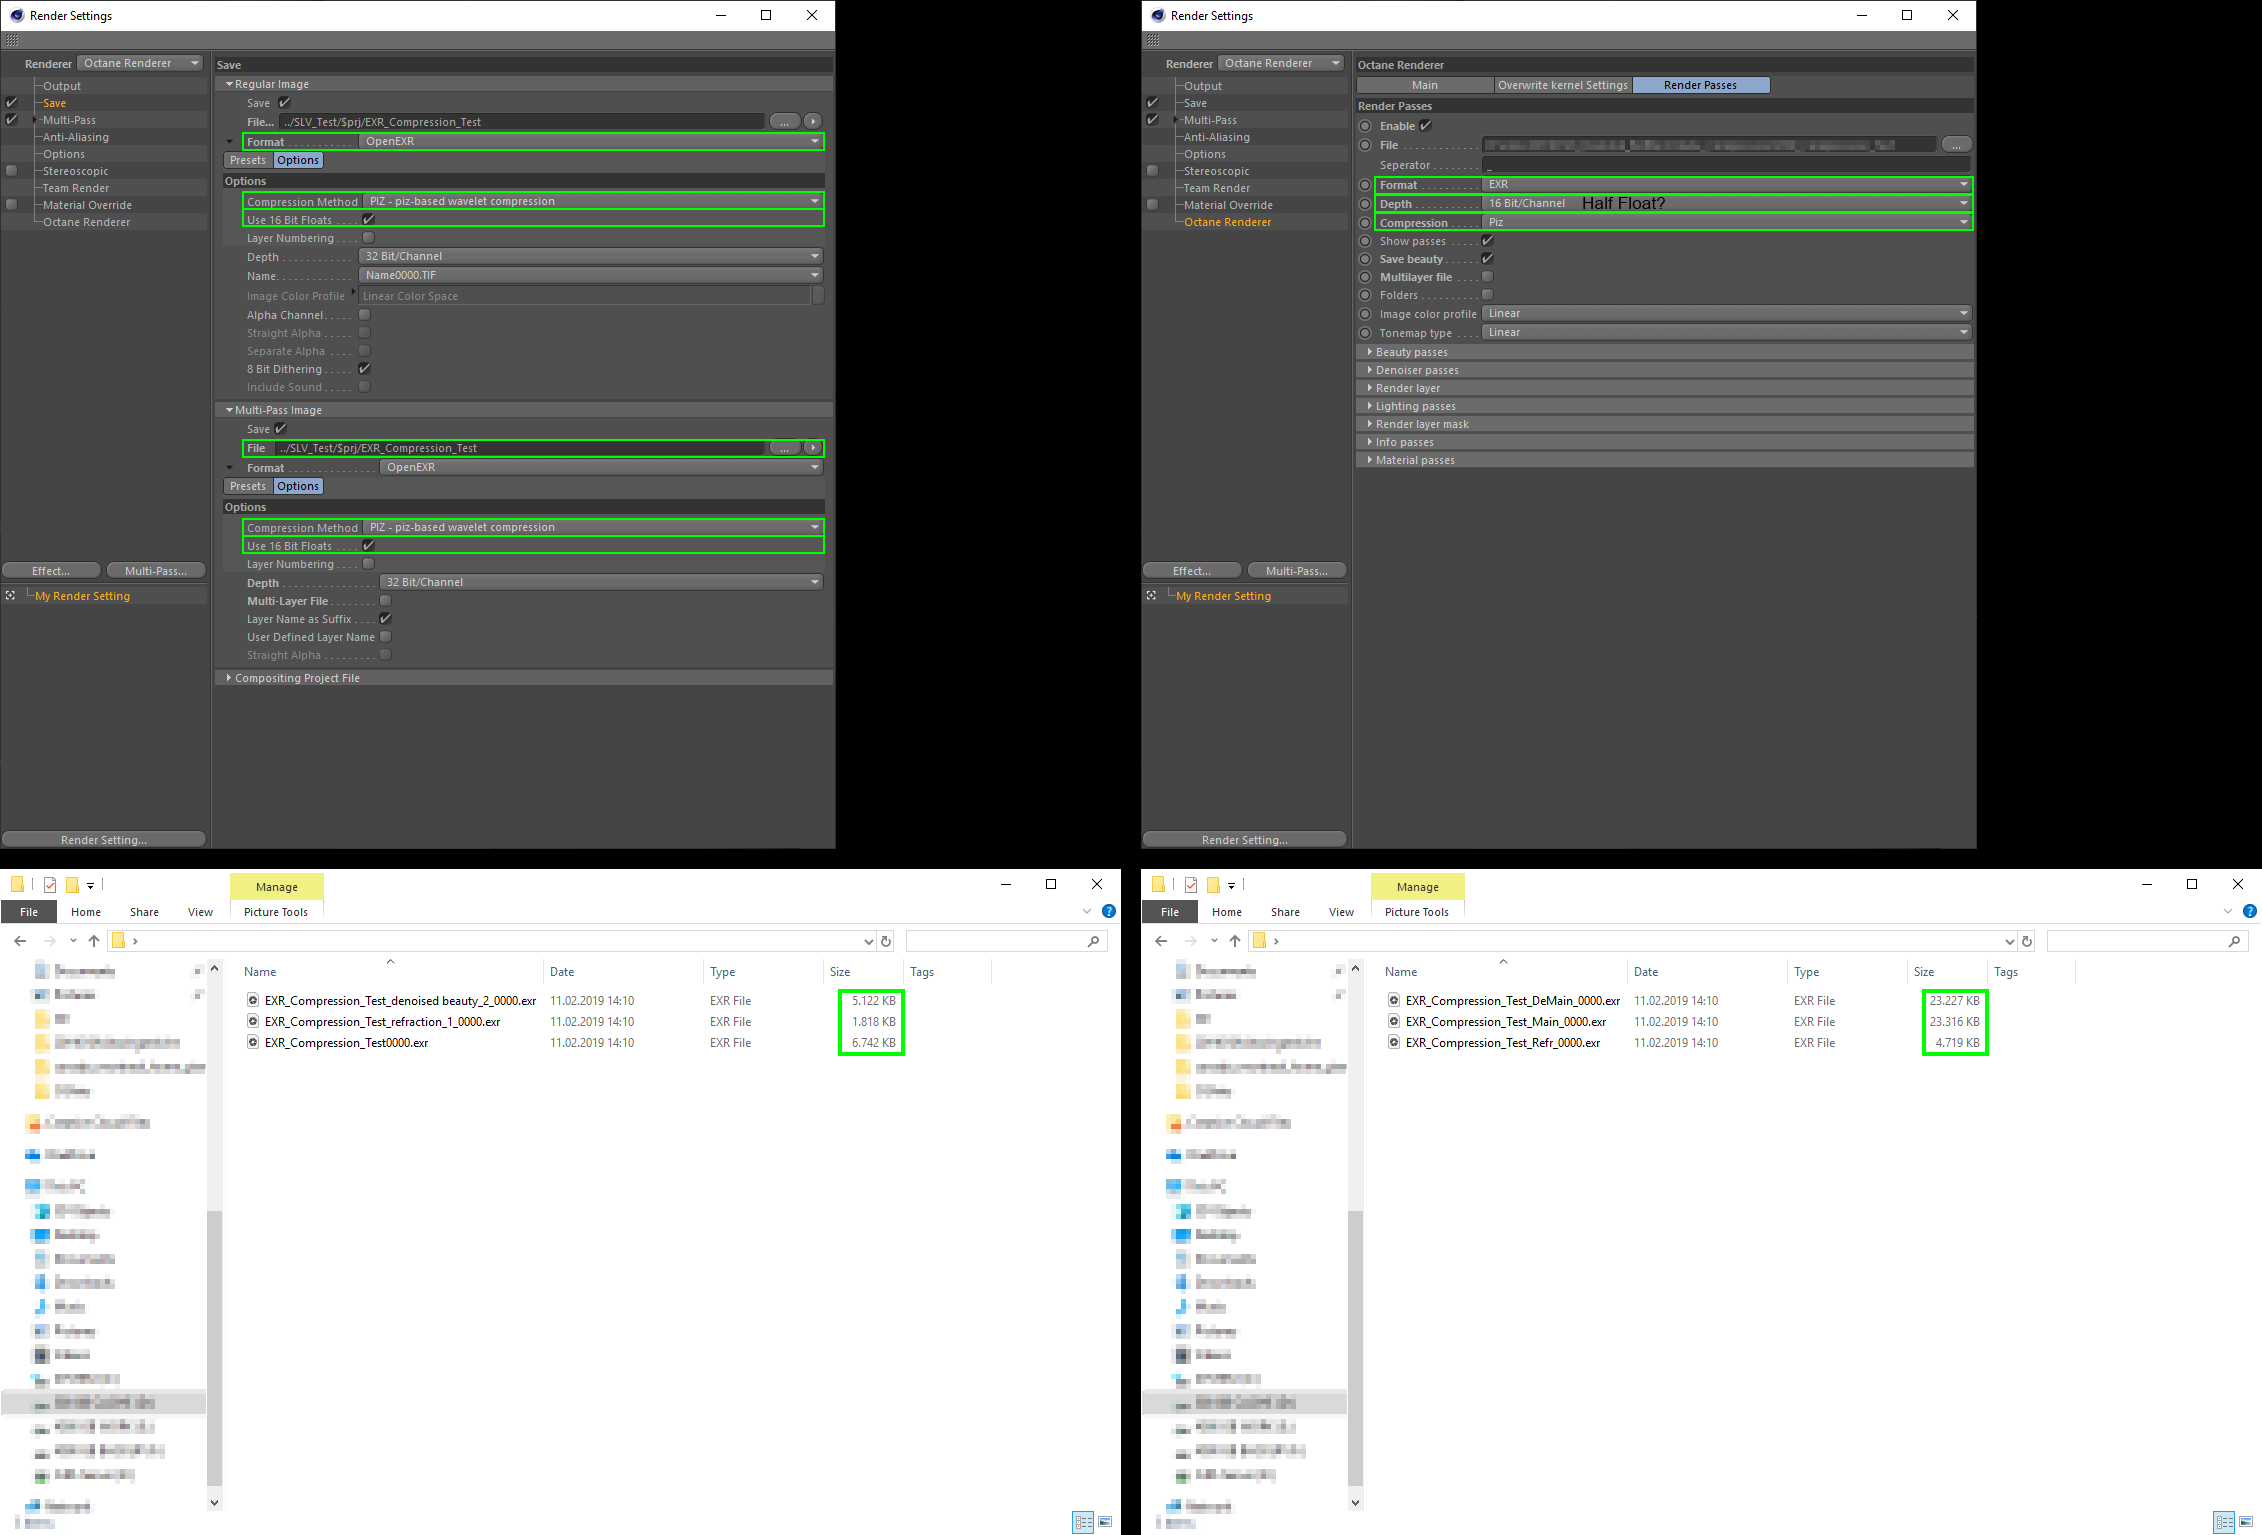Click the Effect... button in left Render Settings
The image size is (2262, 1535).
click(x=51, y=571)
